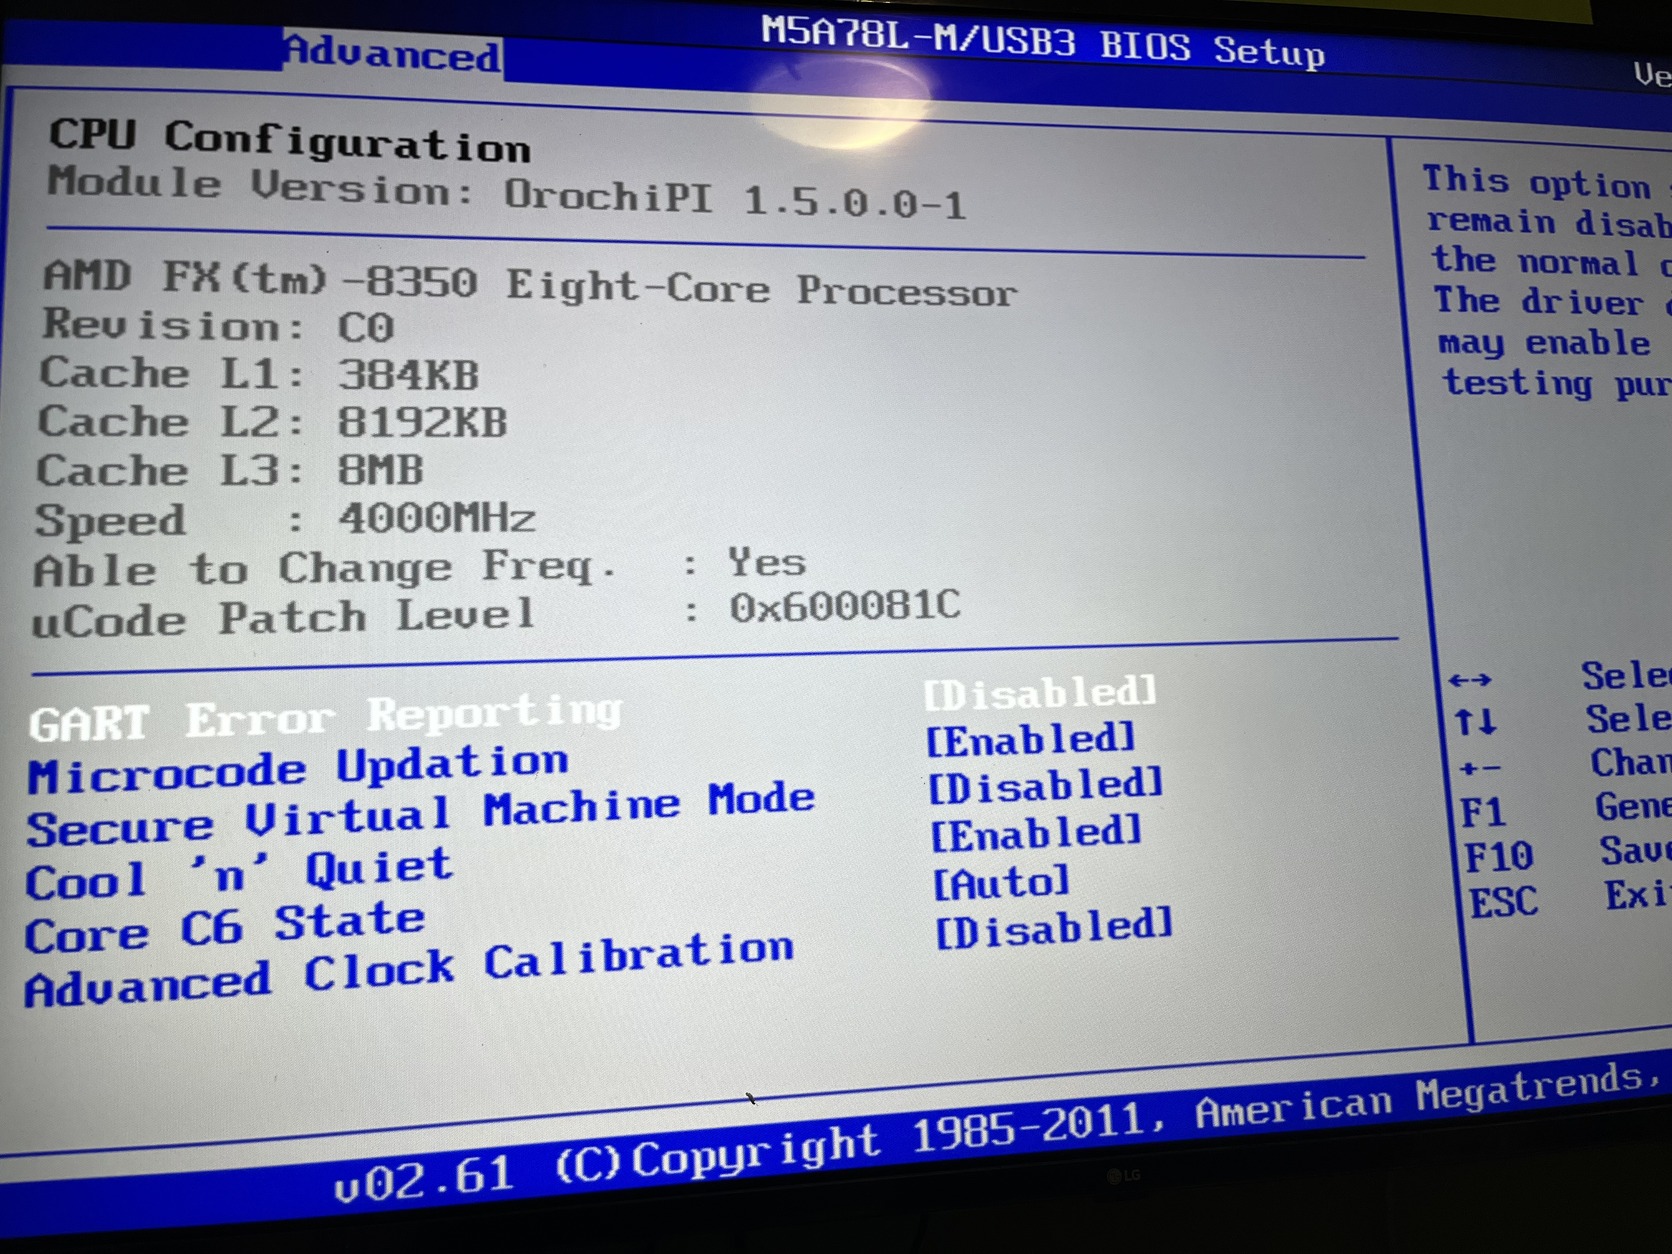Click the Revision: C0 line
This screenshot has height=1254, width=1672.
coord(218,326)
